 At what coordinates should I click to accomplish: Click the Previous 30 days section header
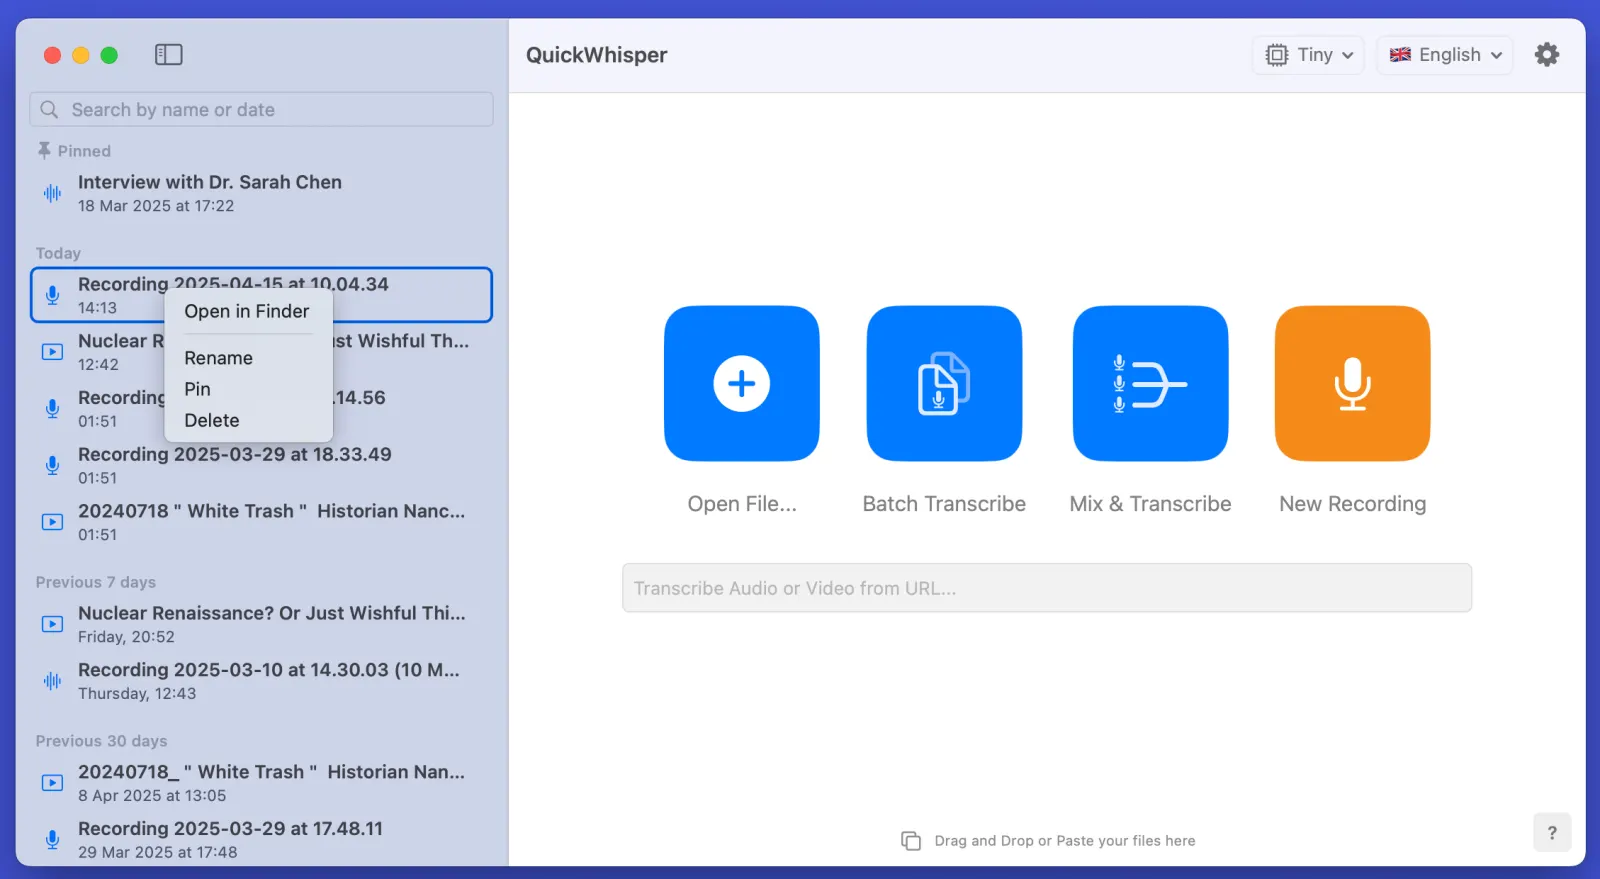coord(101,741)
